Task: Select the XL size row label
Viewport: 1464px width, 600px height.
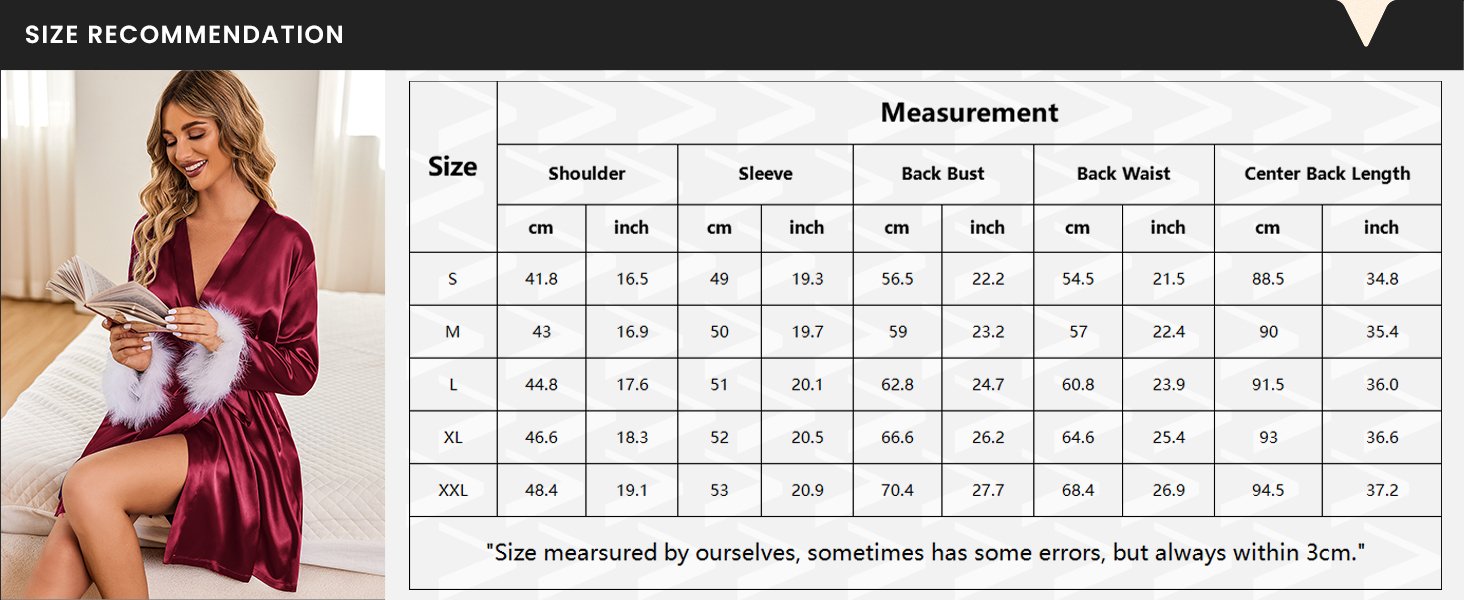Action: click(453, 438)
